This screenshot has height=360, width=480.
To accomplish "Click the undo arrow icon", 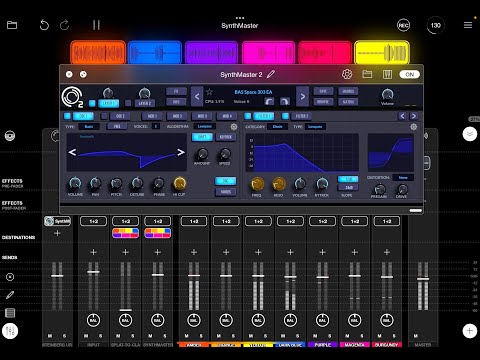I will (44, 25).
